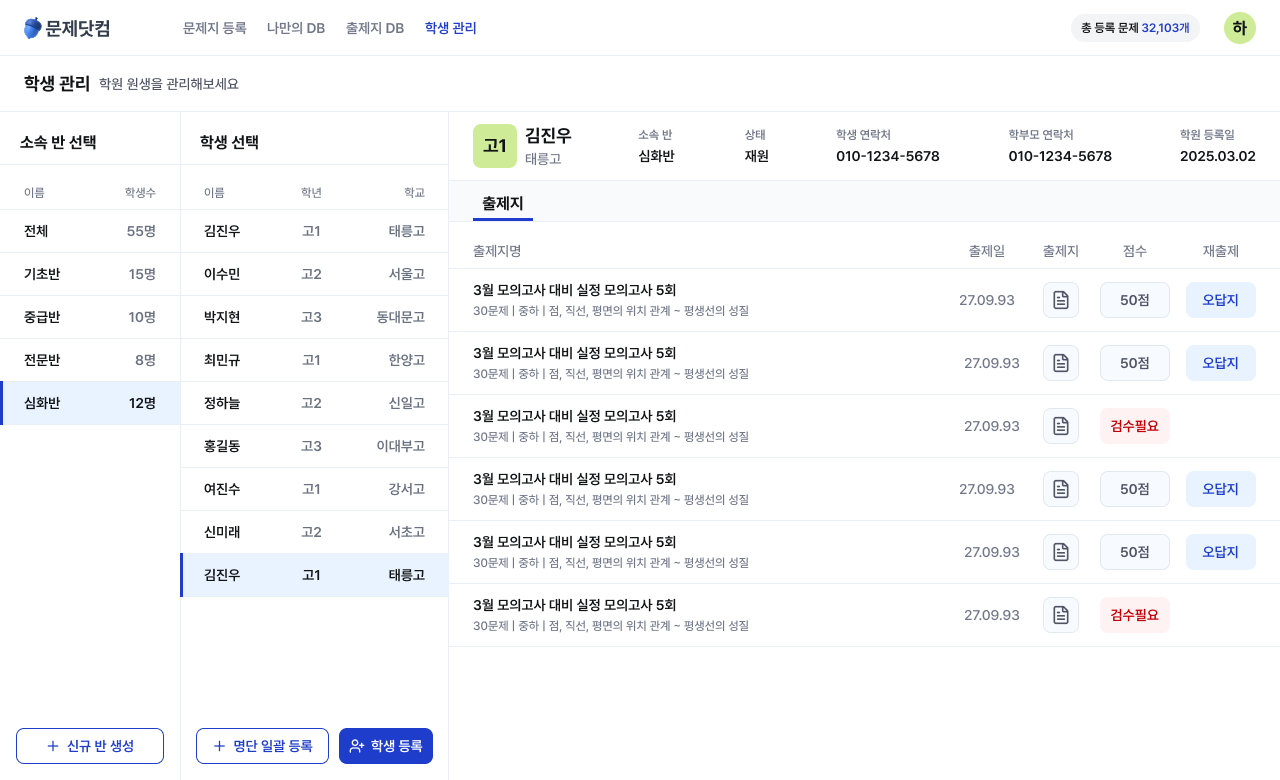Pick student 정하늘 from 신일고
Screen dimensions: 1280x780
[314, 403]
